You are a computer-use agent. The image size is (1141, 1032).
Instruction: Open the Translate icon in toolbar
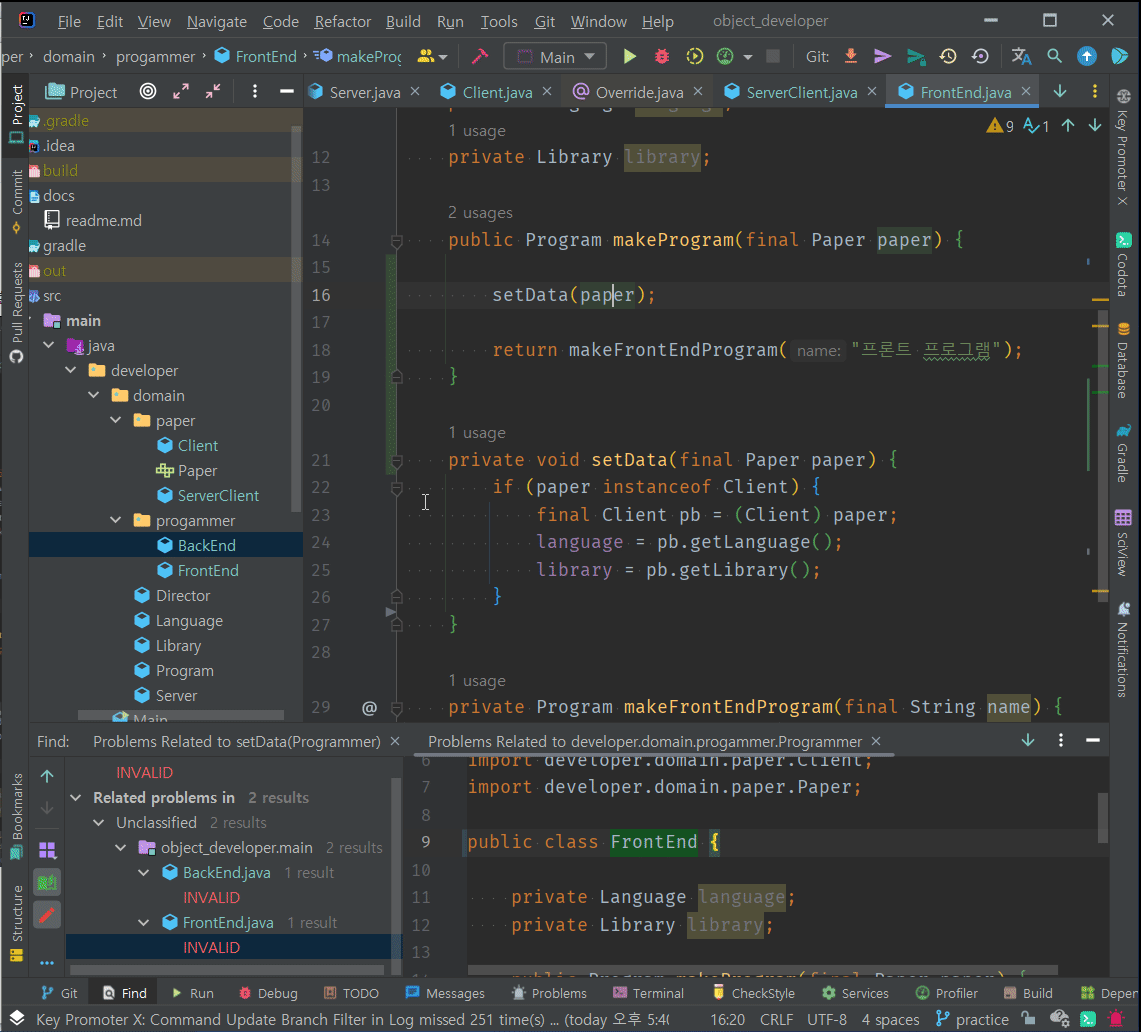tap(1021, 56)
